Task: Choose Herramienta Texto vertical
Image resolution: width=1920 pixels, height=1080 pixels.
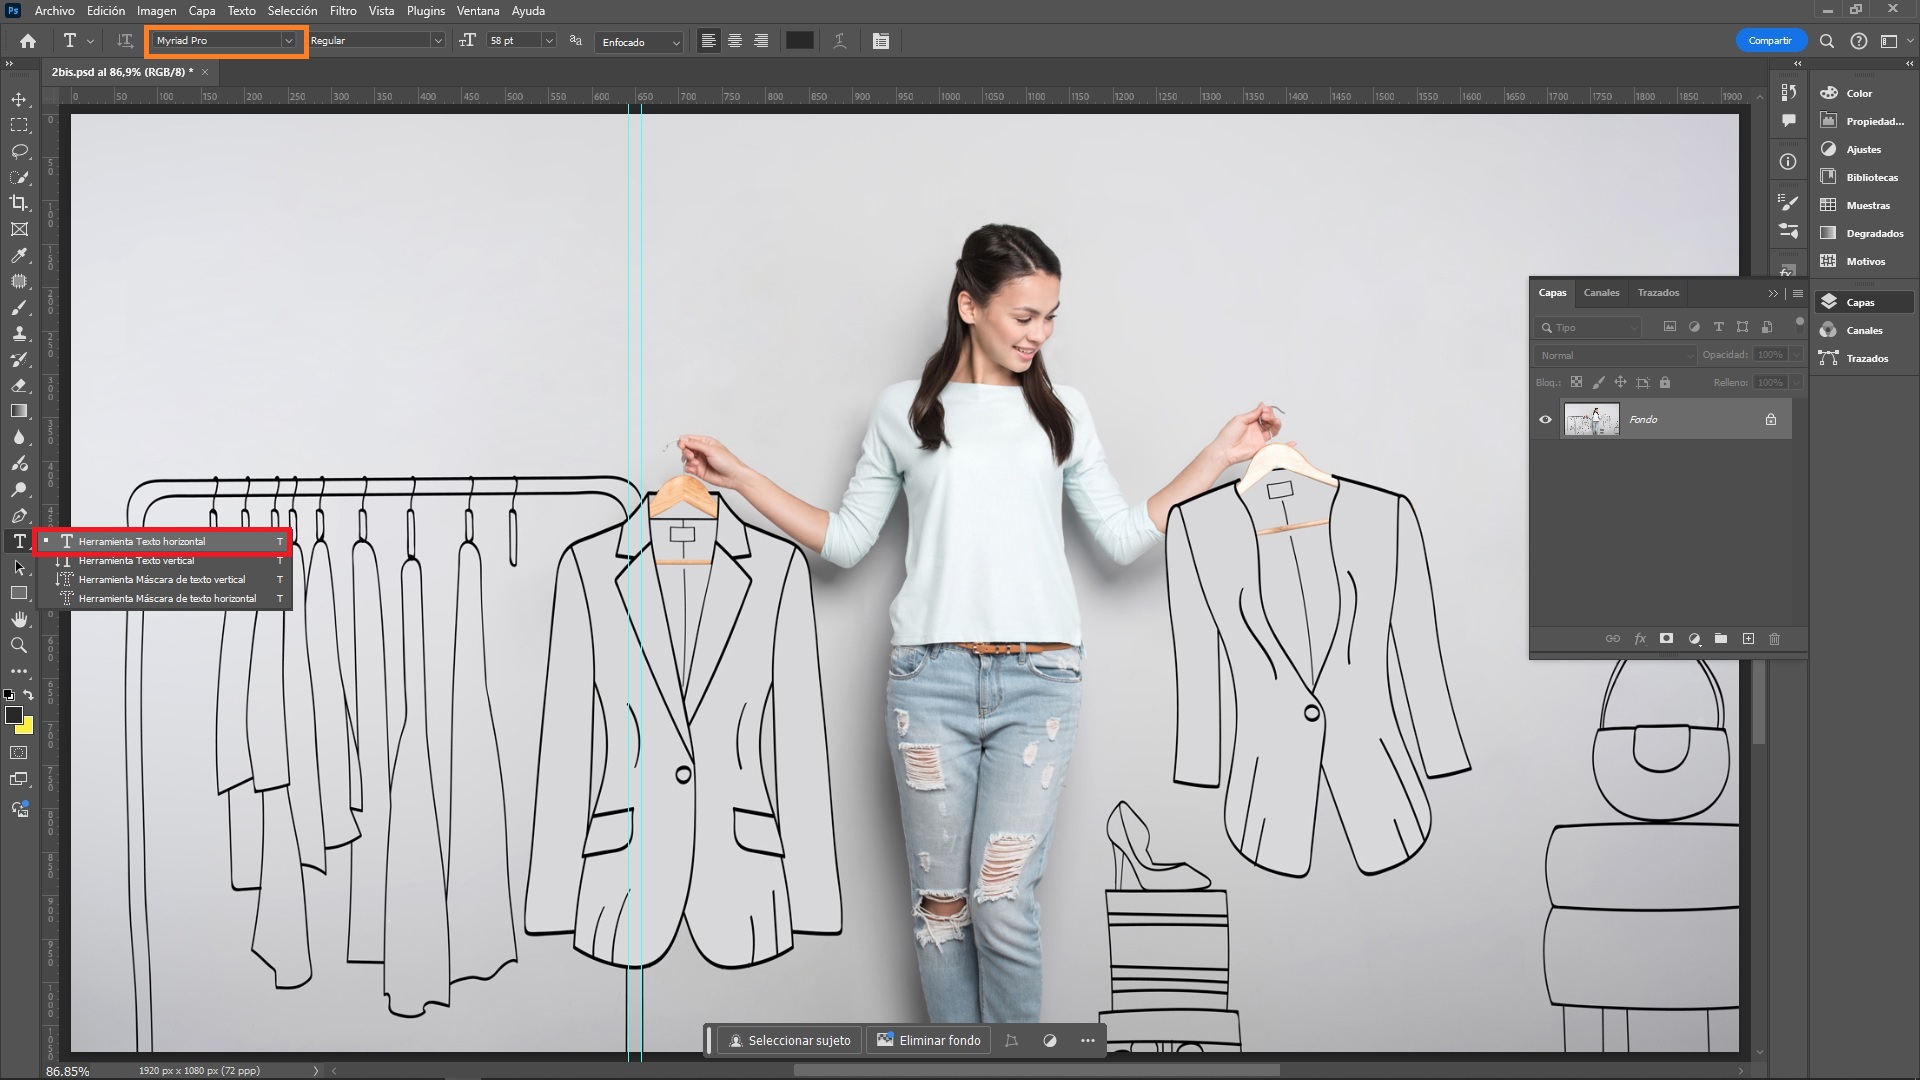Action: coord(164,561)
